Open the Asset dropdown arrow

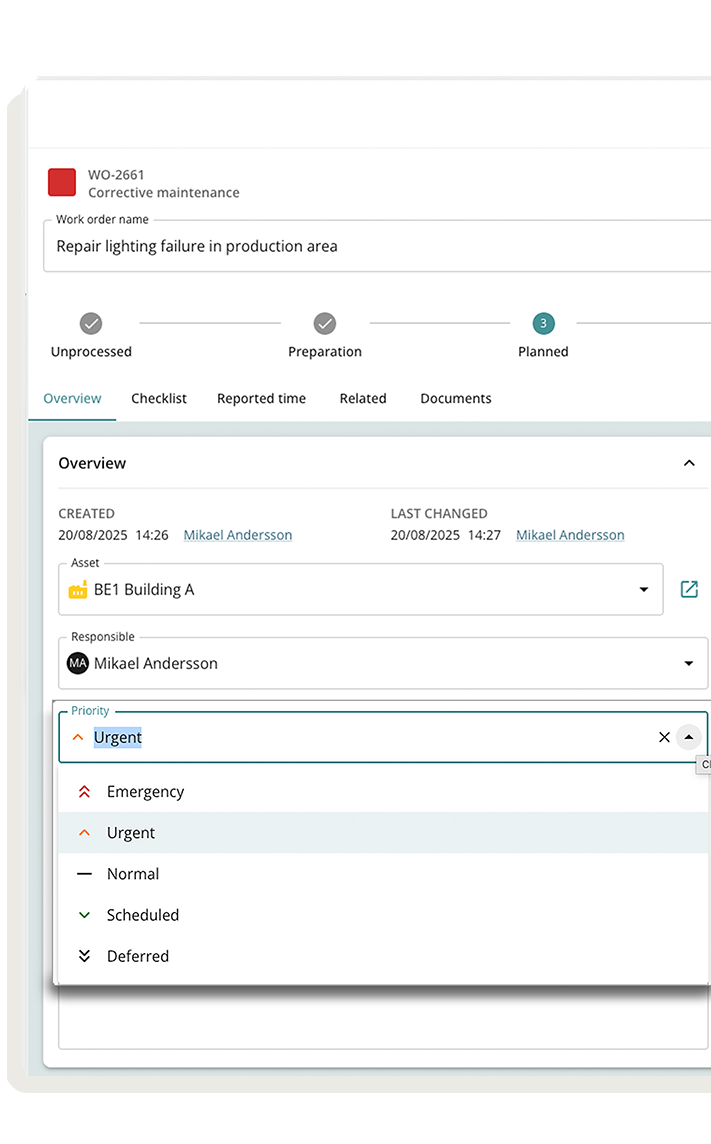pos(644,590)
